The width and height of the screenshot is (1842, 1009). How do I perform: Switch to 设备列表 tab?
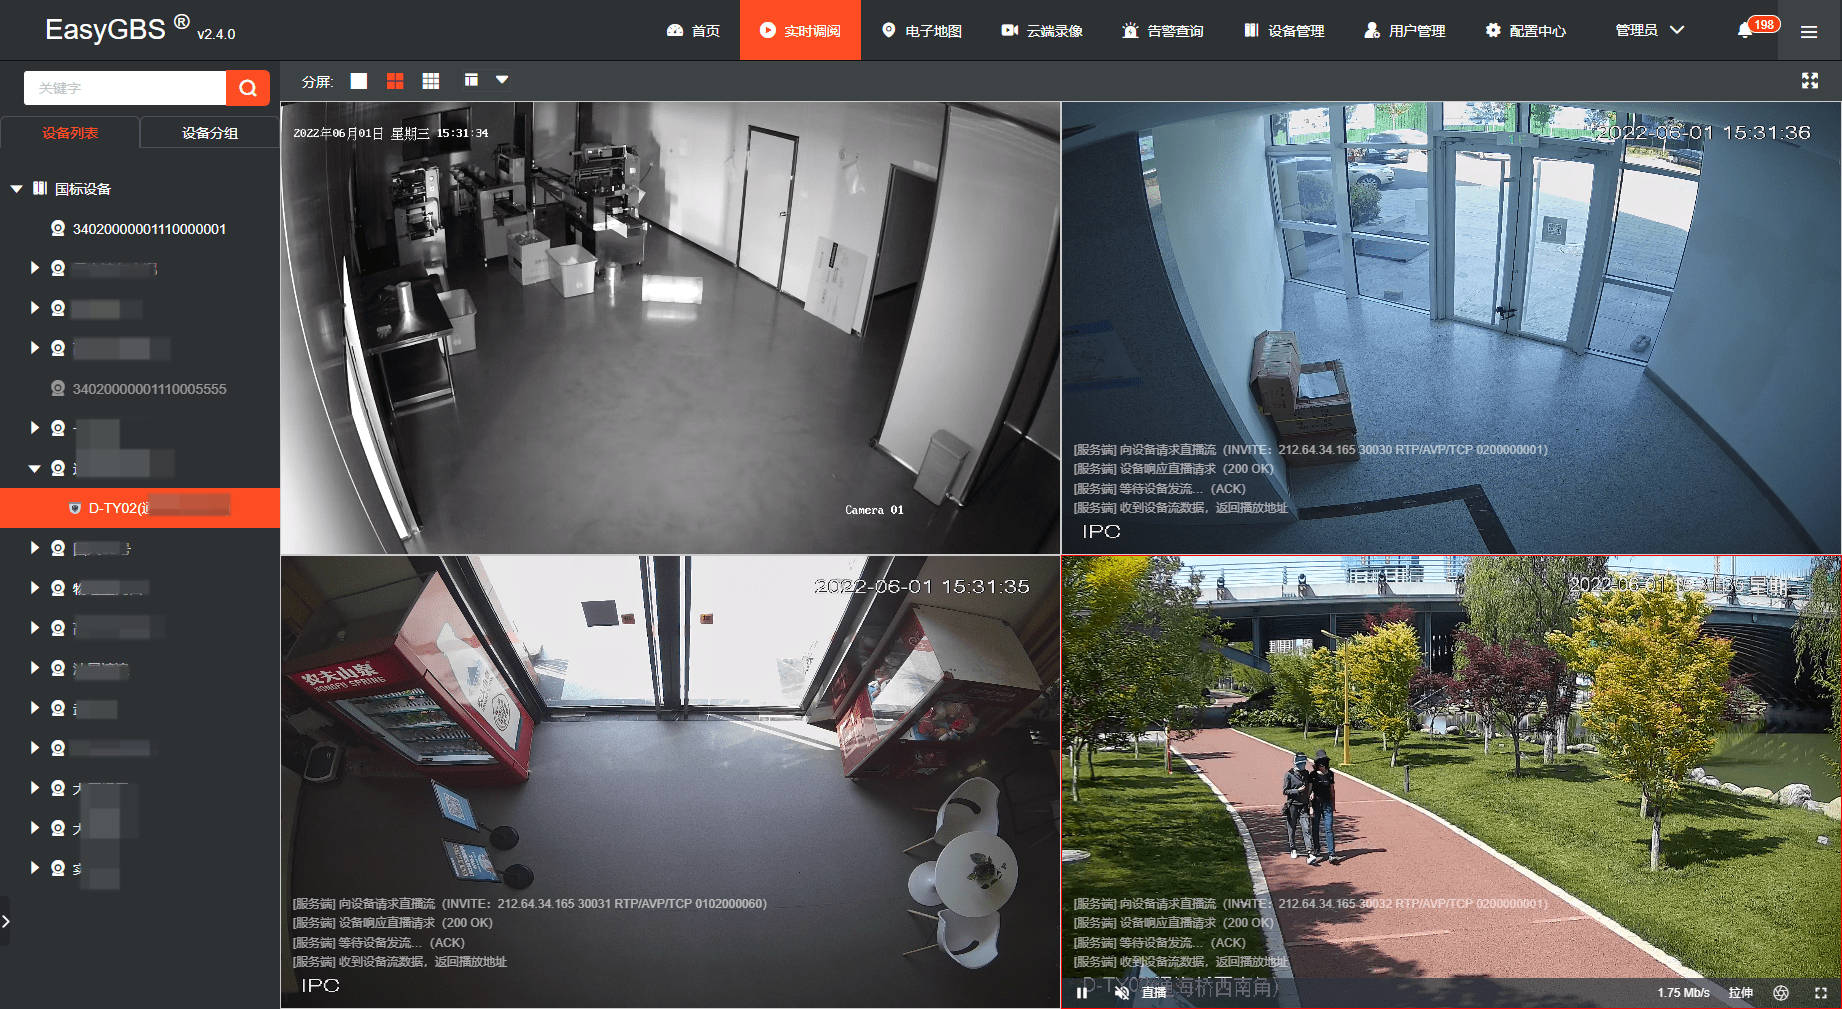tap(70, 132)
